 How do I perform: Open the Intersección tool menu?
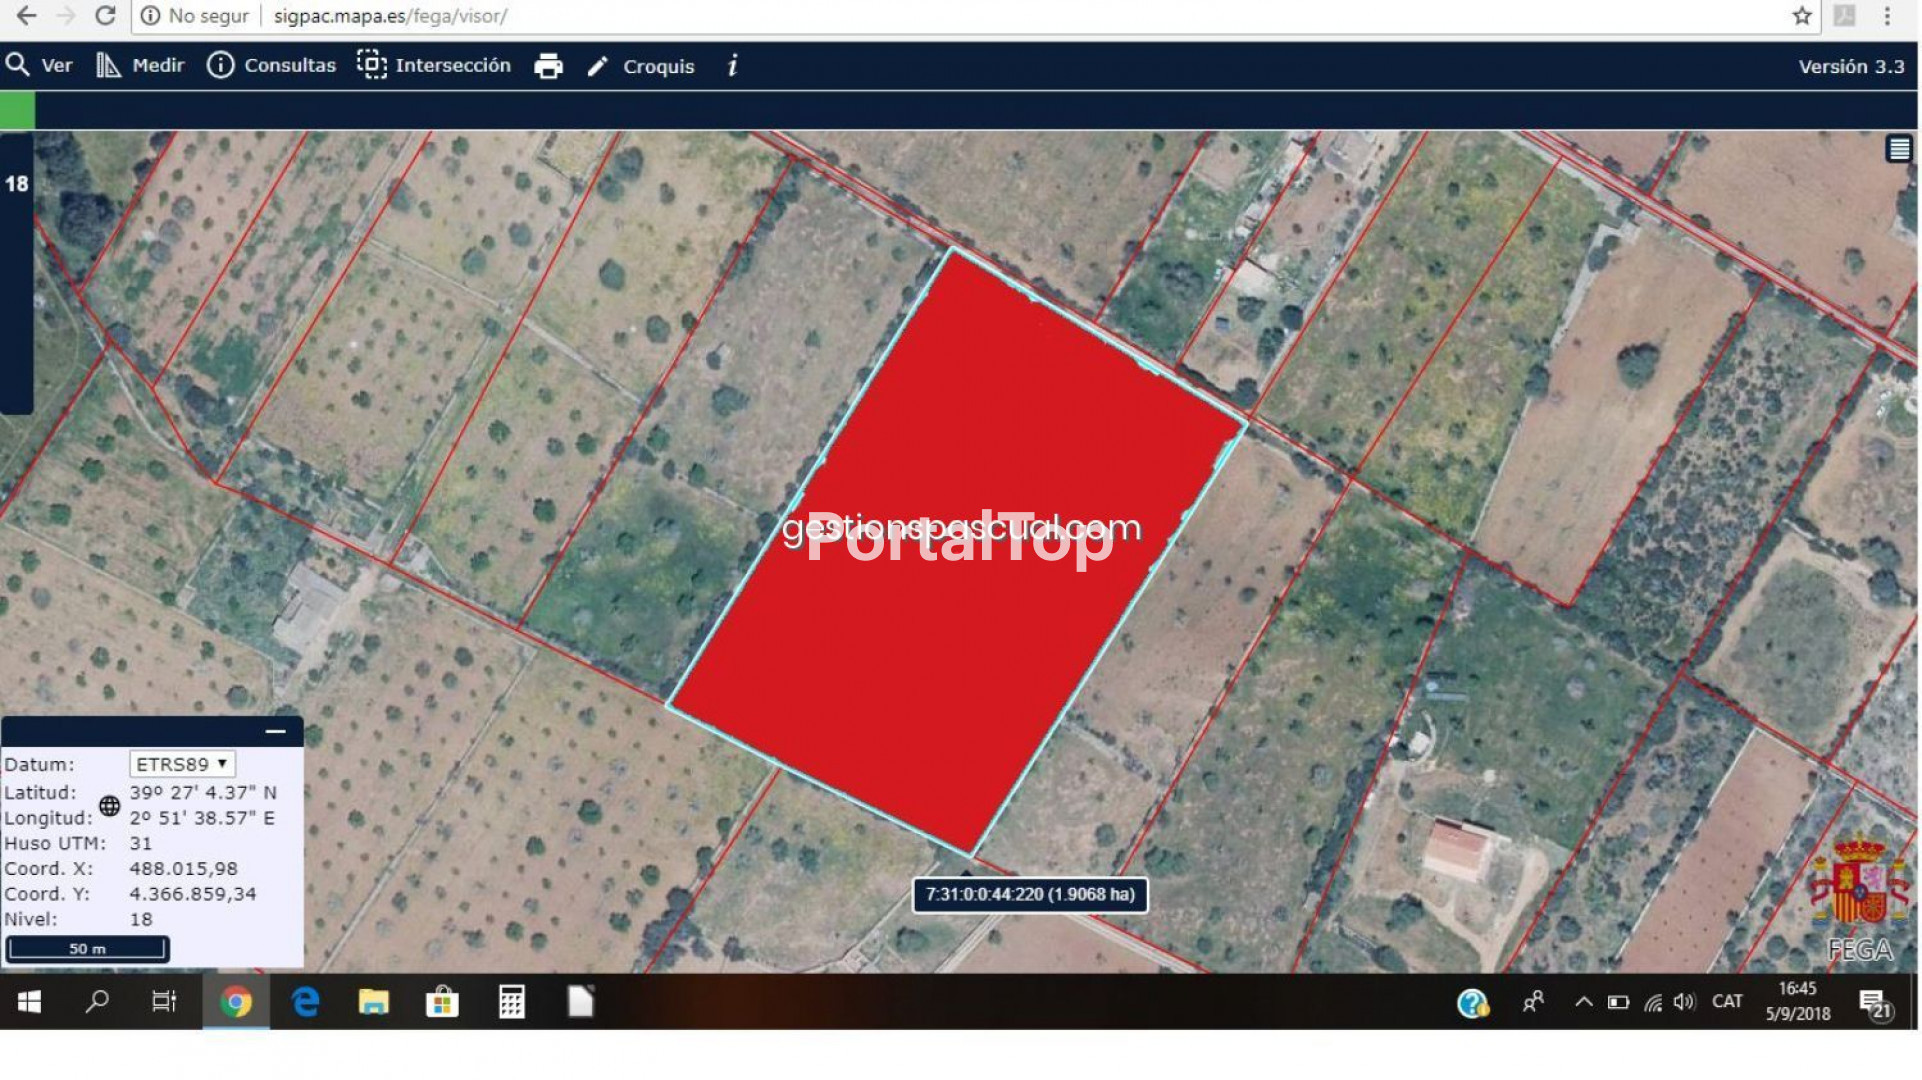tap(434, 66)
